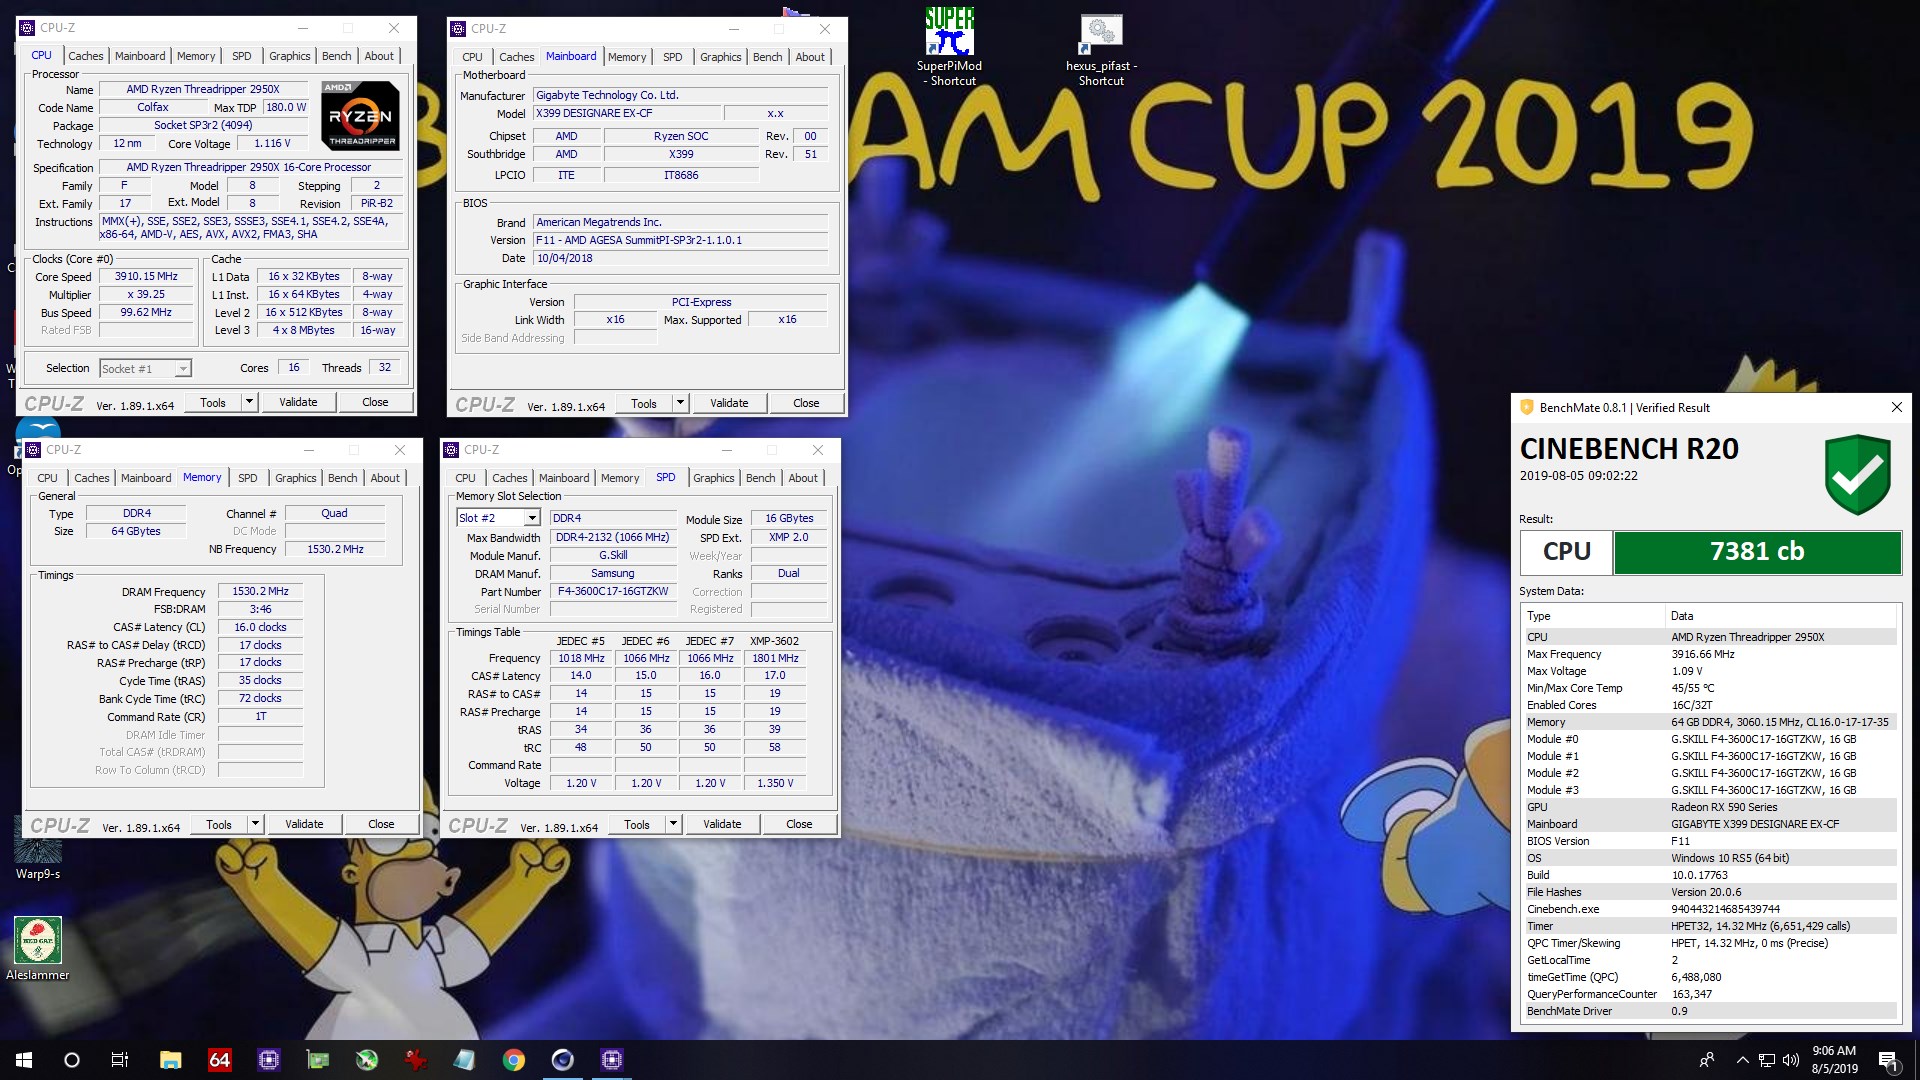Open the SuperPiMod Shortcut desktop icon
The image size is (1920, 1080).
949,46
